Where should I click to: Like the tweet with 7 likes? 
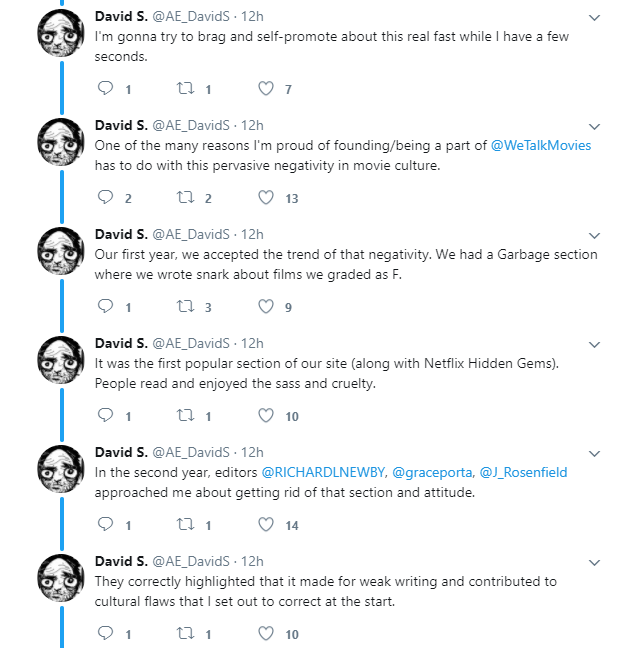pos(266,88)
